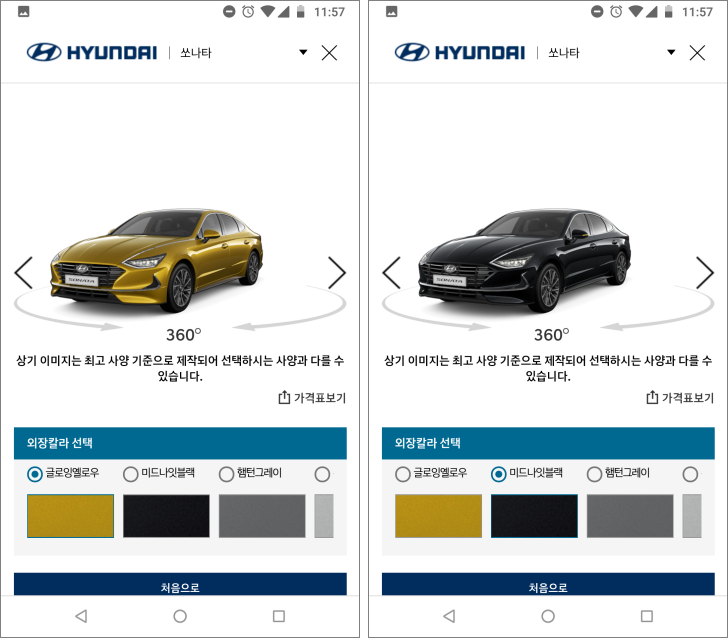Tap the image notification icon in left status bar
Screen dimensions: 728x638
(x=24, y=12)
